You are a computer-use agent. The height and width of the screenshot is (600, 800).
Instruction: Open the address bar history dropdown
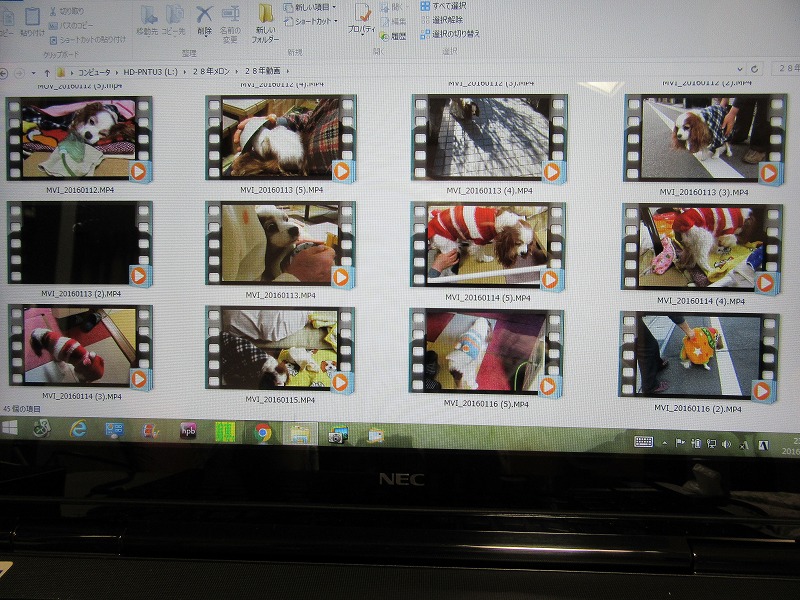point(740,69)
